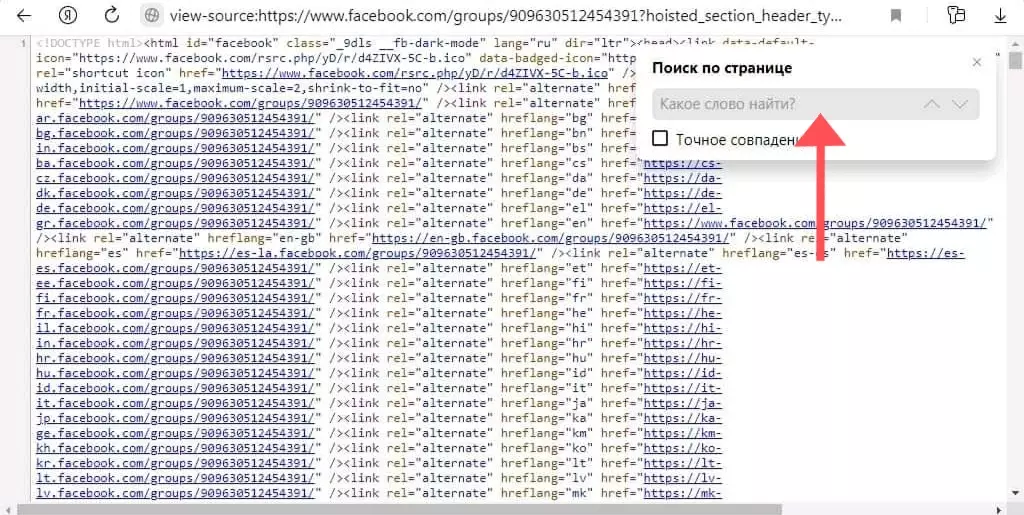Reload the page source
1024x515 pixels.
pyautogui.click(x=112, y=16)
